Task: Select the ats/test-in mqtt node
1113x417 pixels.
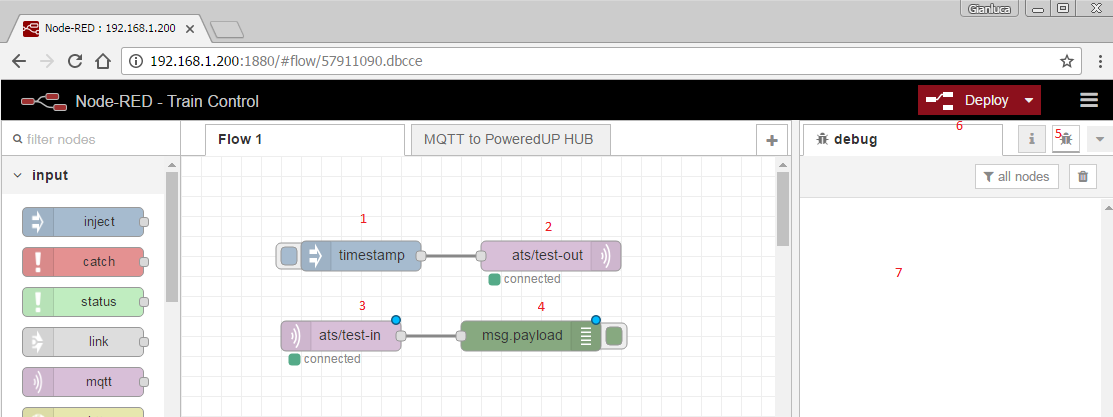Action: pos(341,335)
